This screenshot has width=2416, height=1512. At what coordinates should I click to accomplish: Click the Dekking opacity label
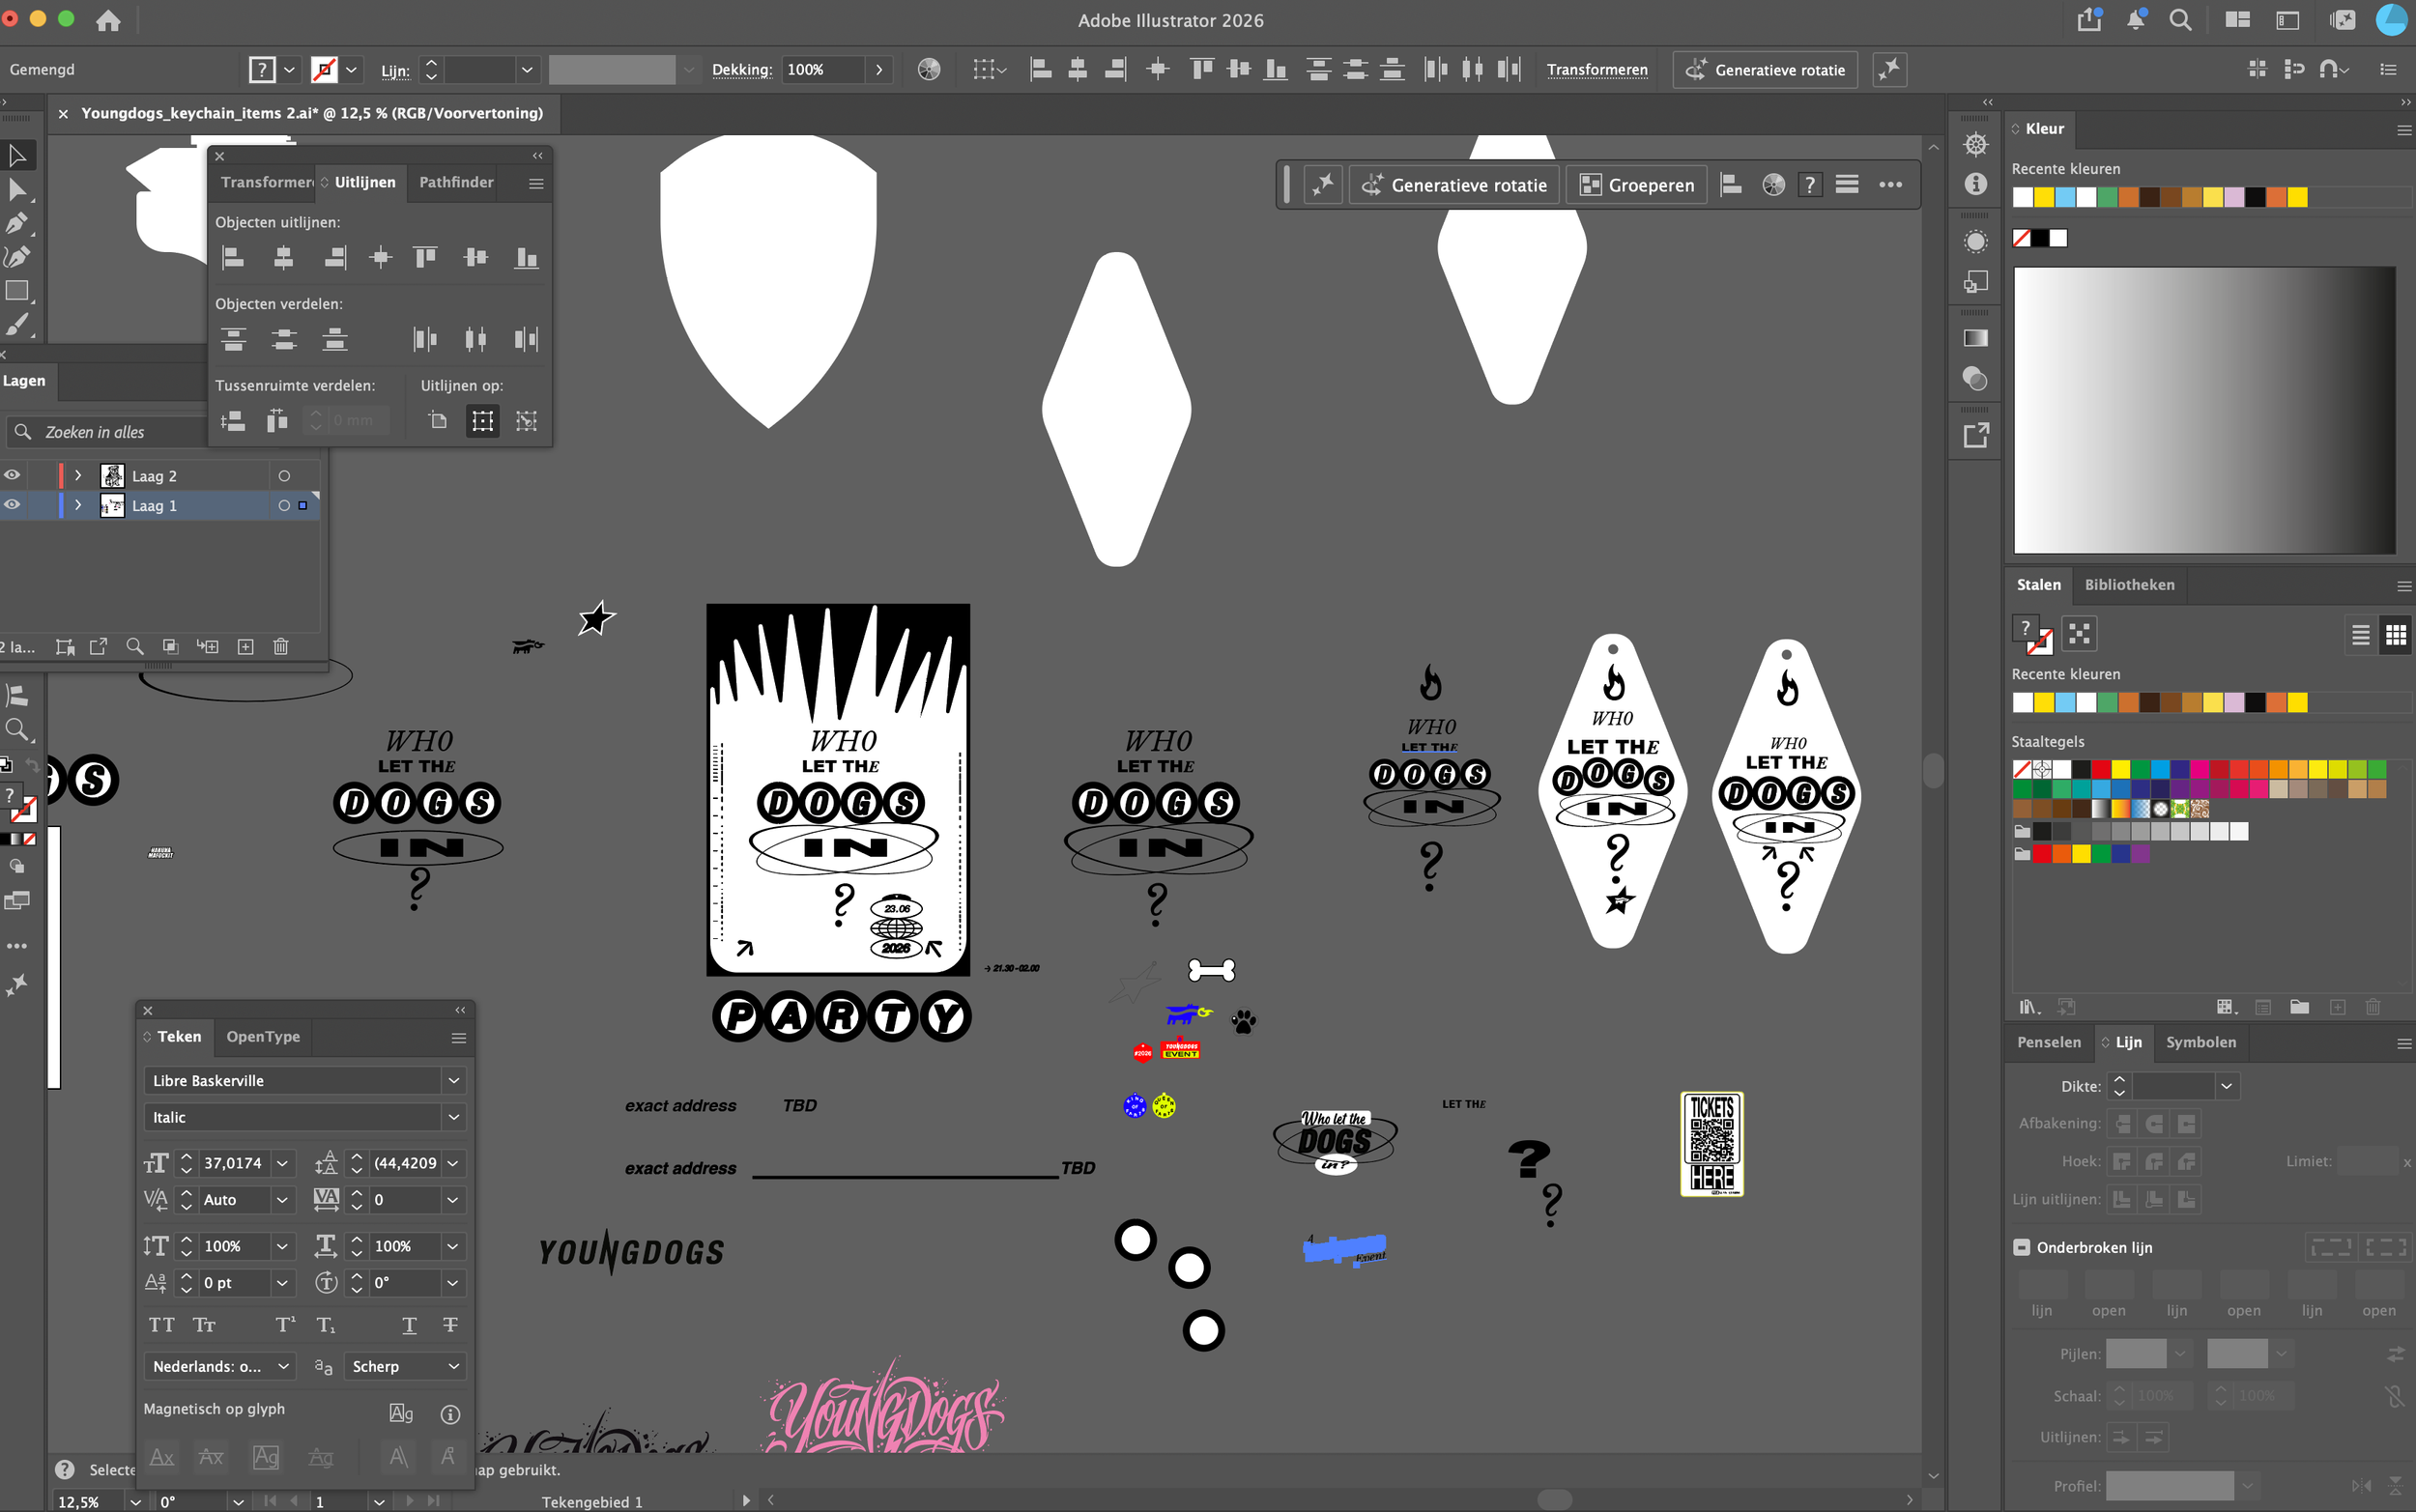[x=741, y=70]
